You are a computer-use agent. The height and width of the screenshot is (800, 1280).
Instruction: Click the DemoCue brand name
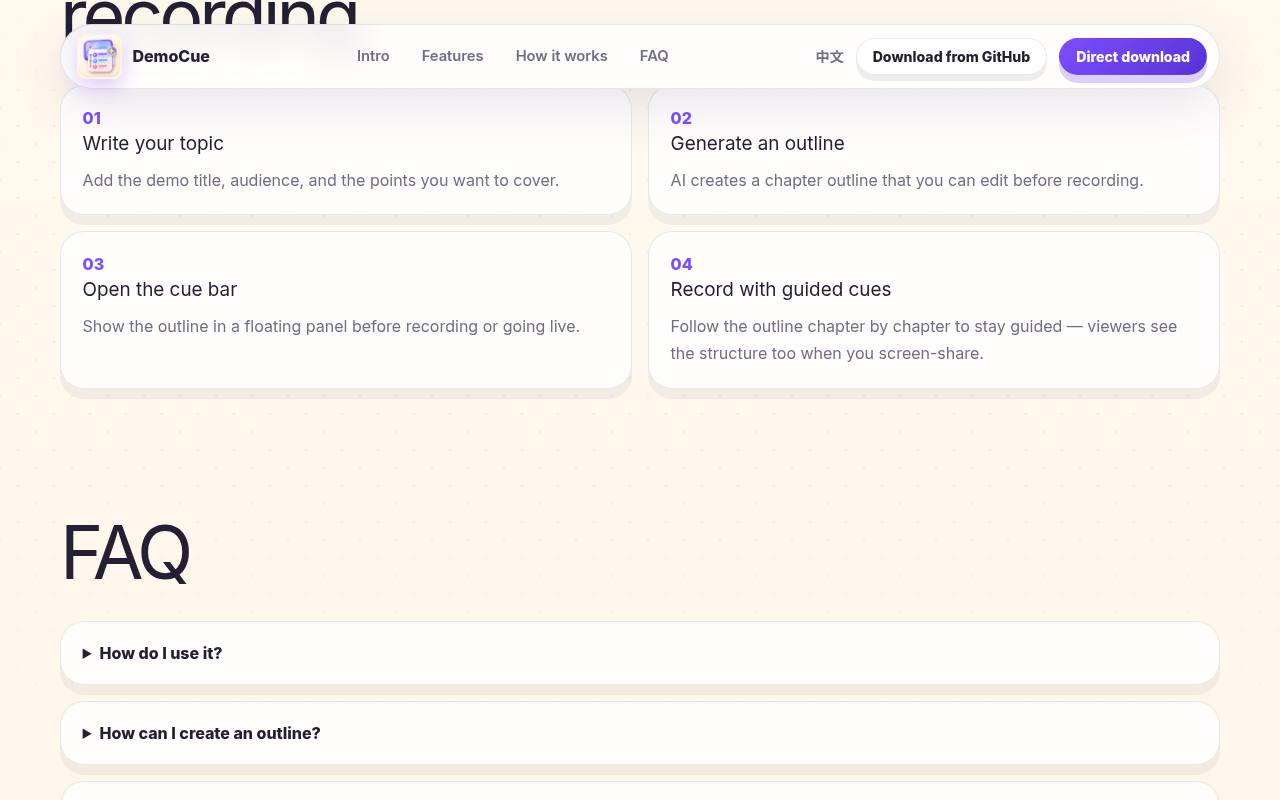click(171, 56)
